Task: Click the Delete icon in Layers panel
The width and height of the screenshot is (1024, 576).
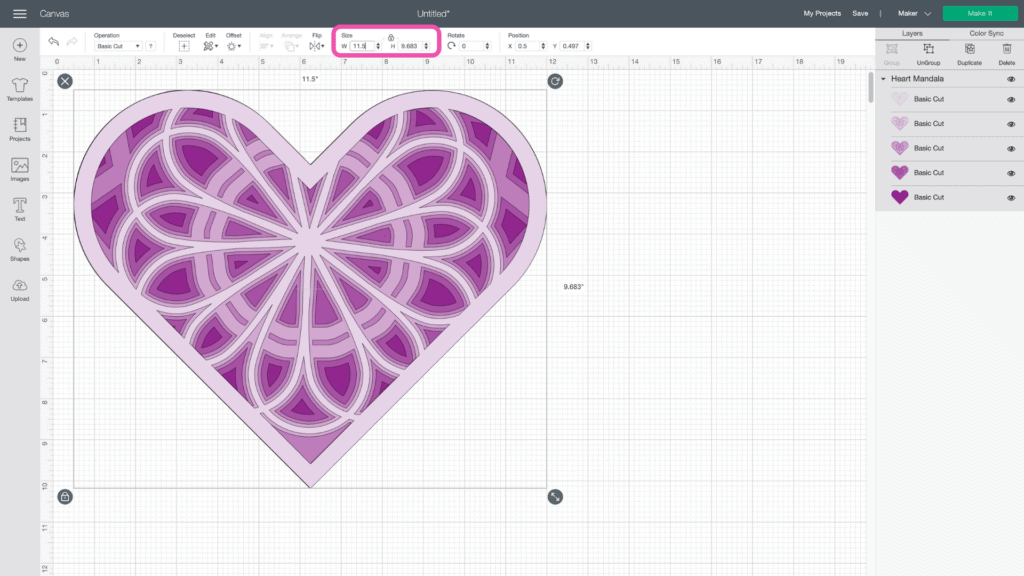Action: click(1006, 50)
